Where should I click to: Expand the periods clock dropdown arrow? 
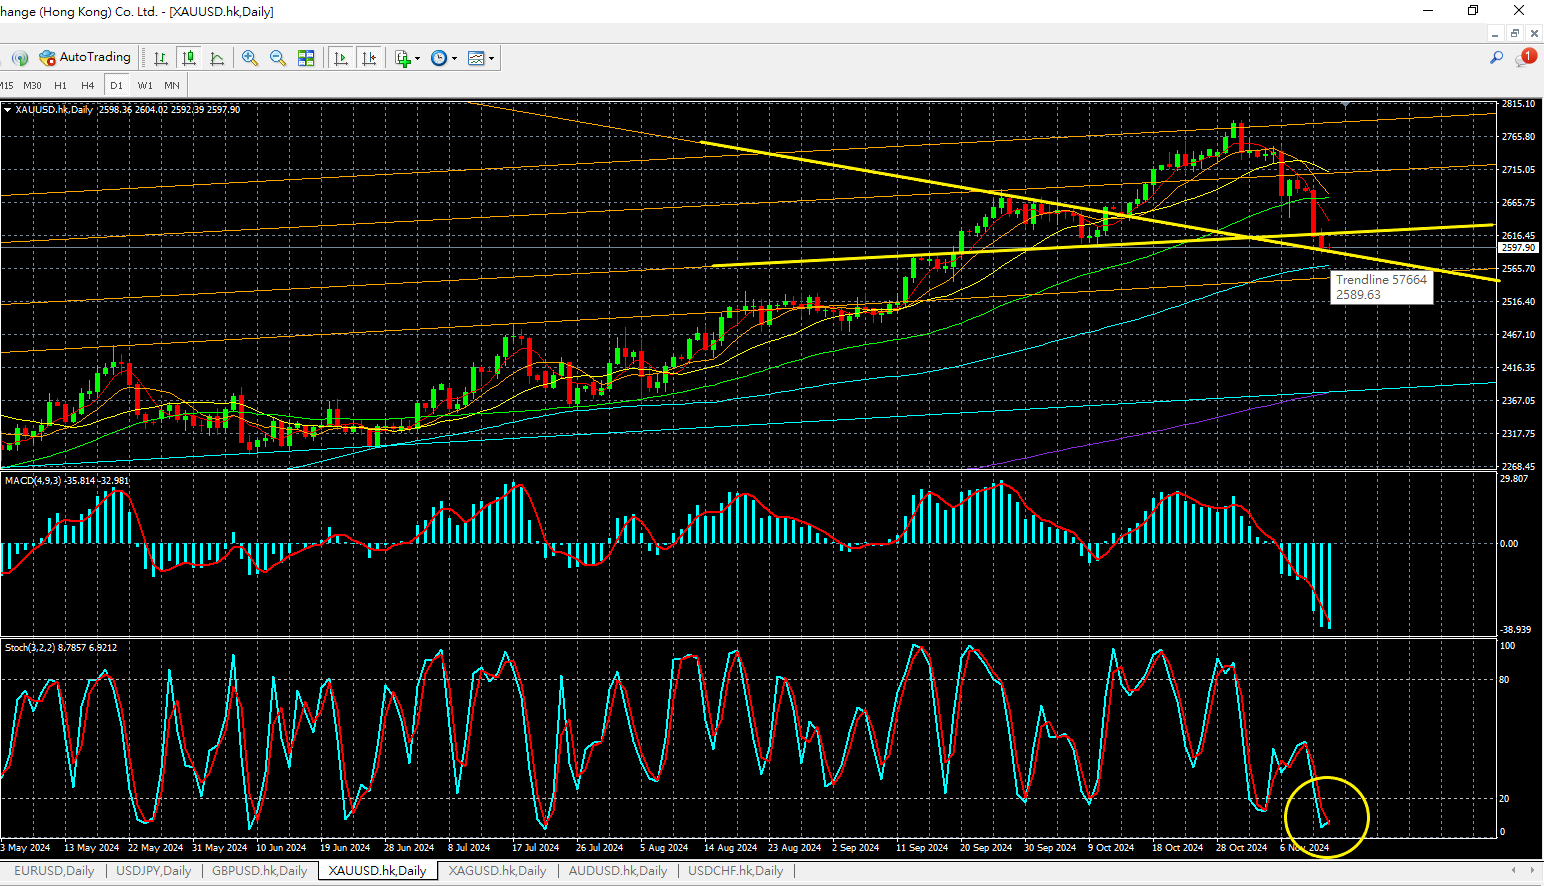coord(454,58)
